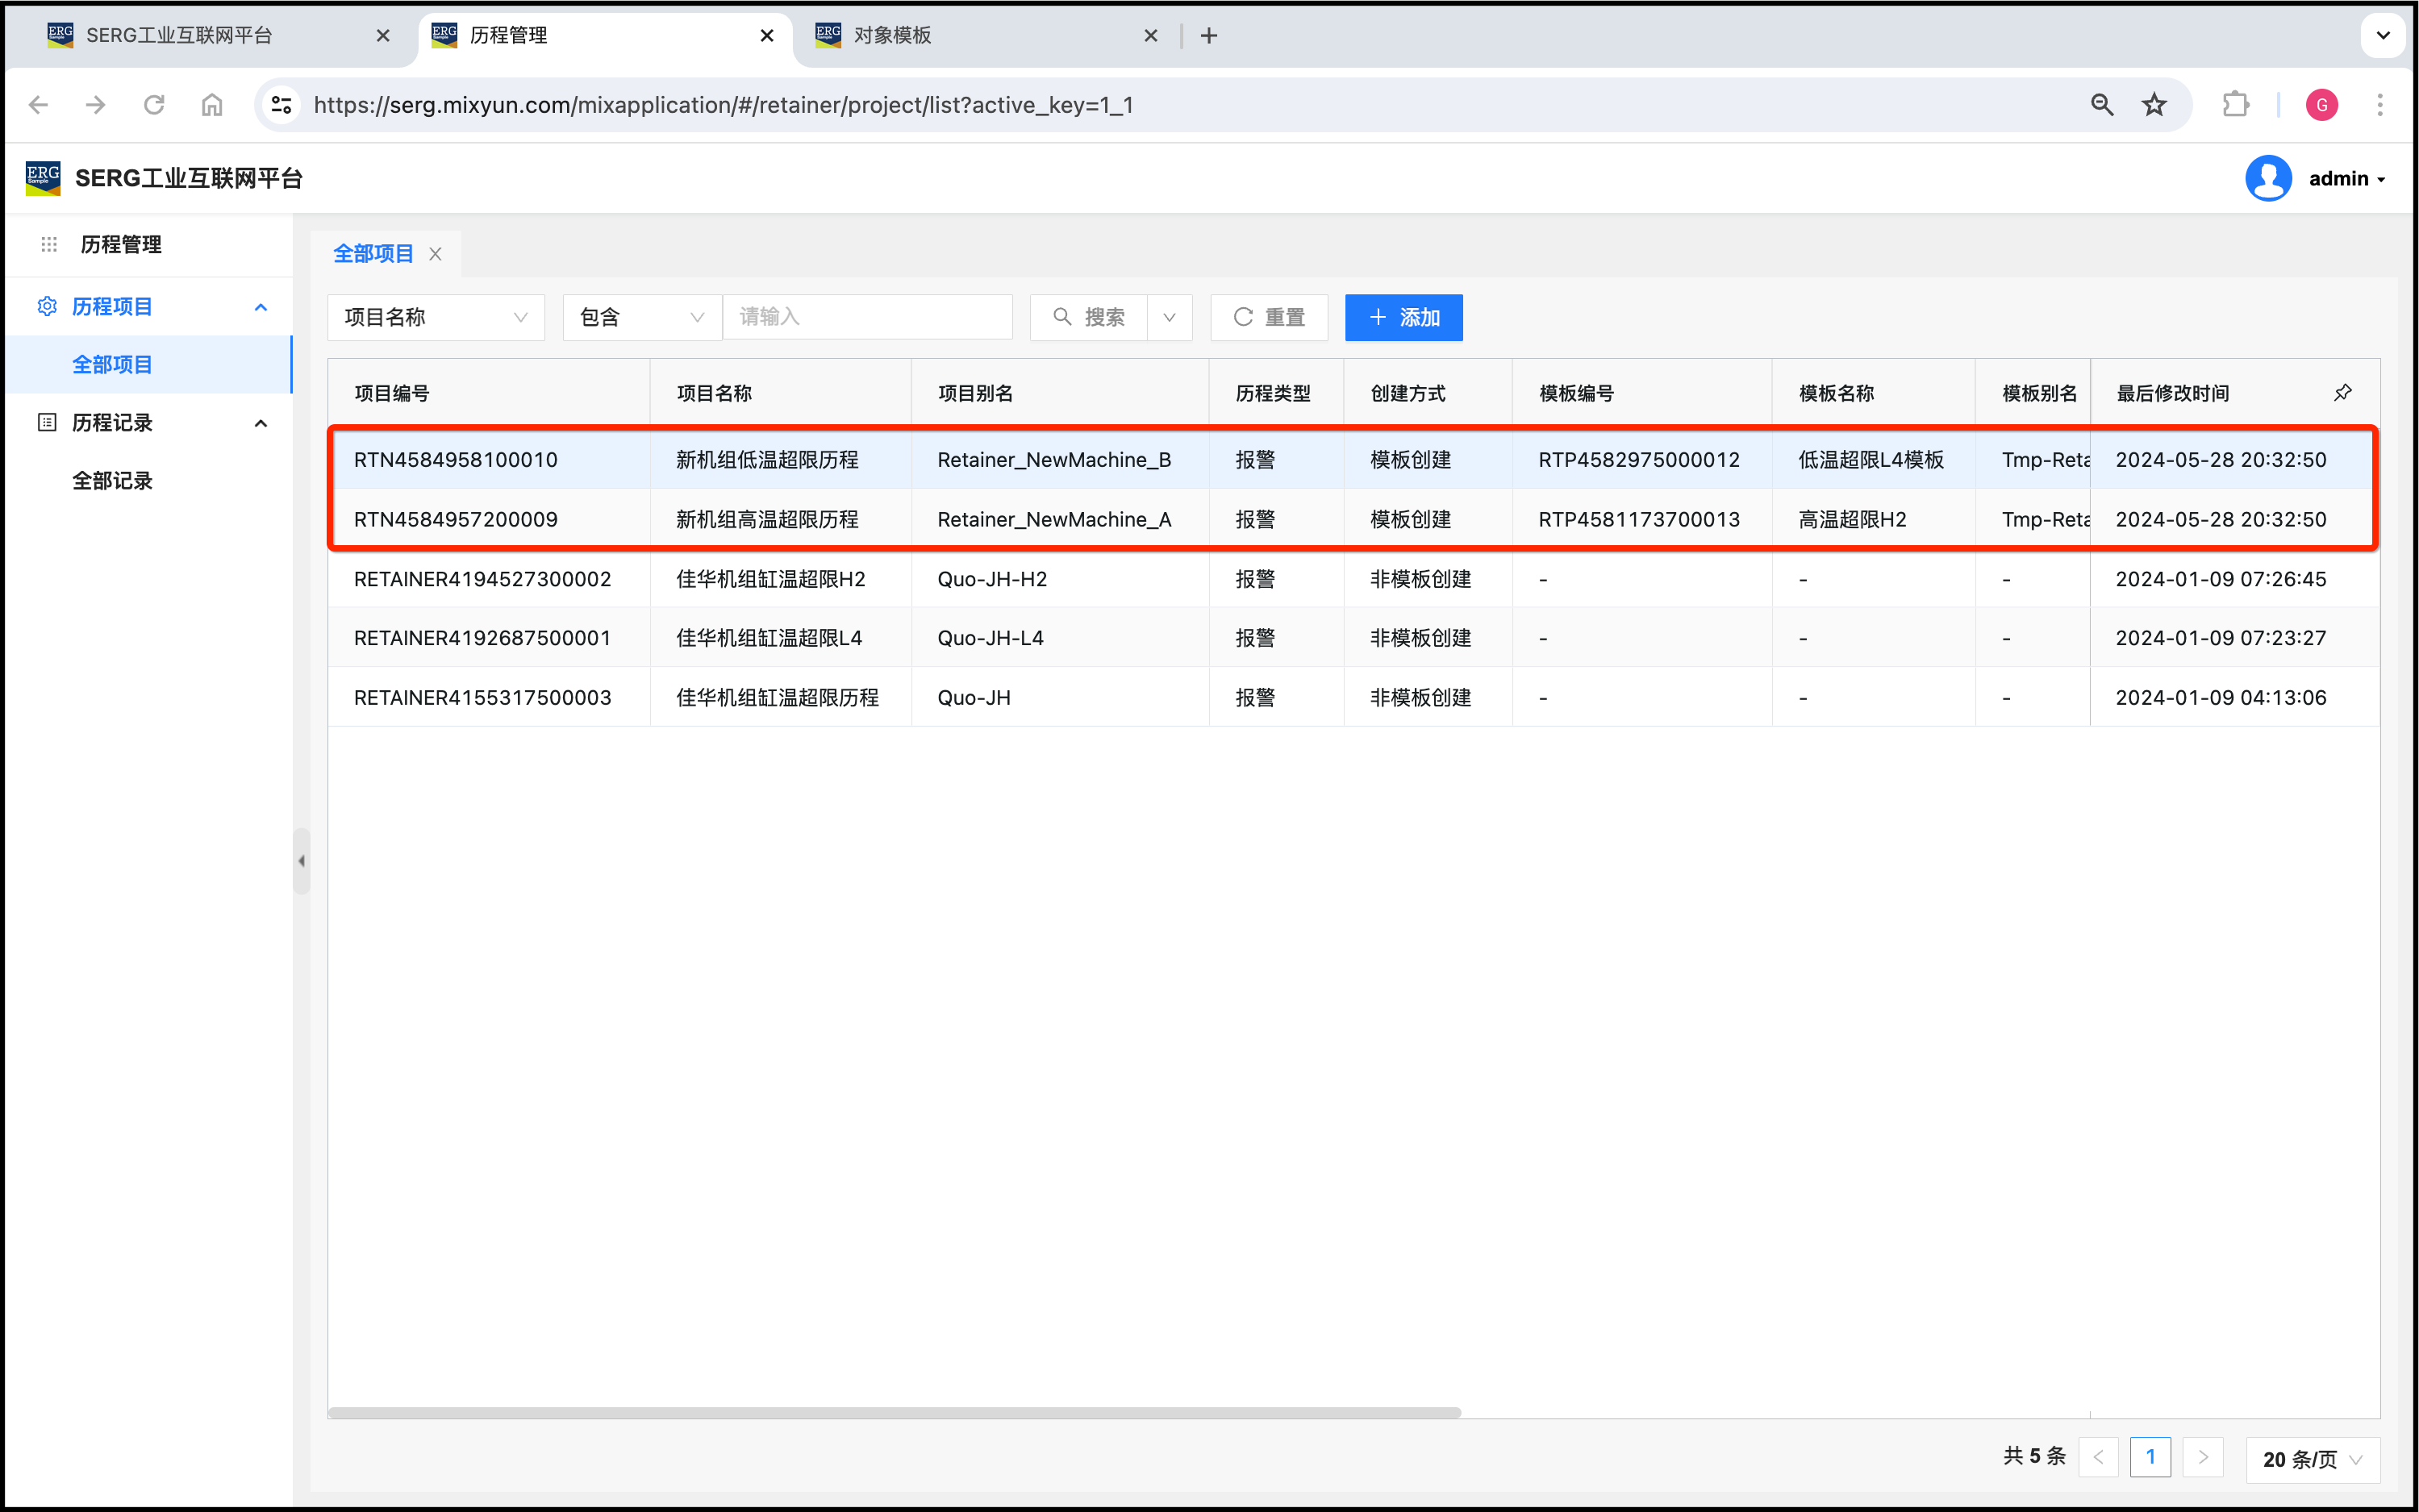
Task: Open the browser extensions puzzle icon
Action: (x=2235, y=105)
